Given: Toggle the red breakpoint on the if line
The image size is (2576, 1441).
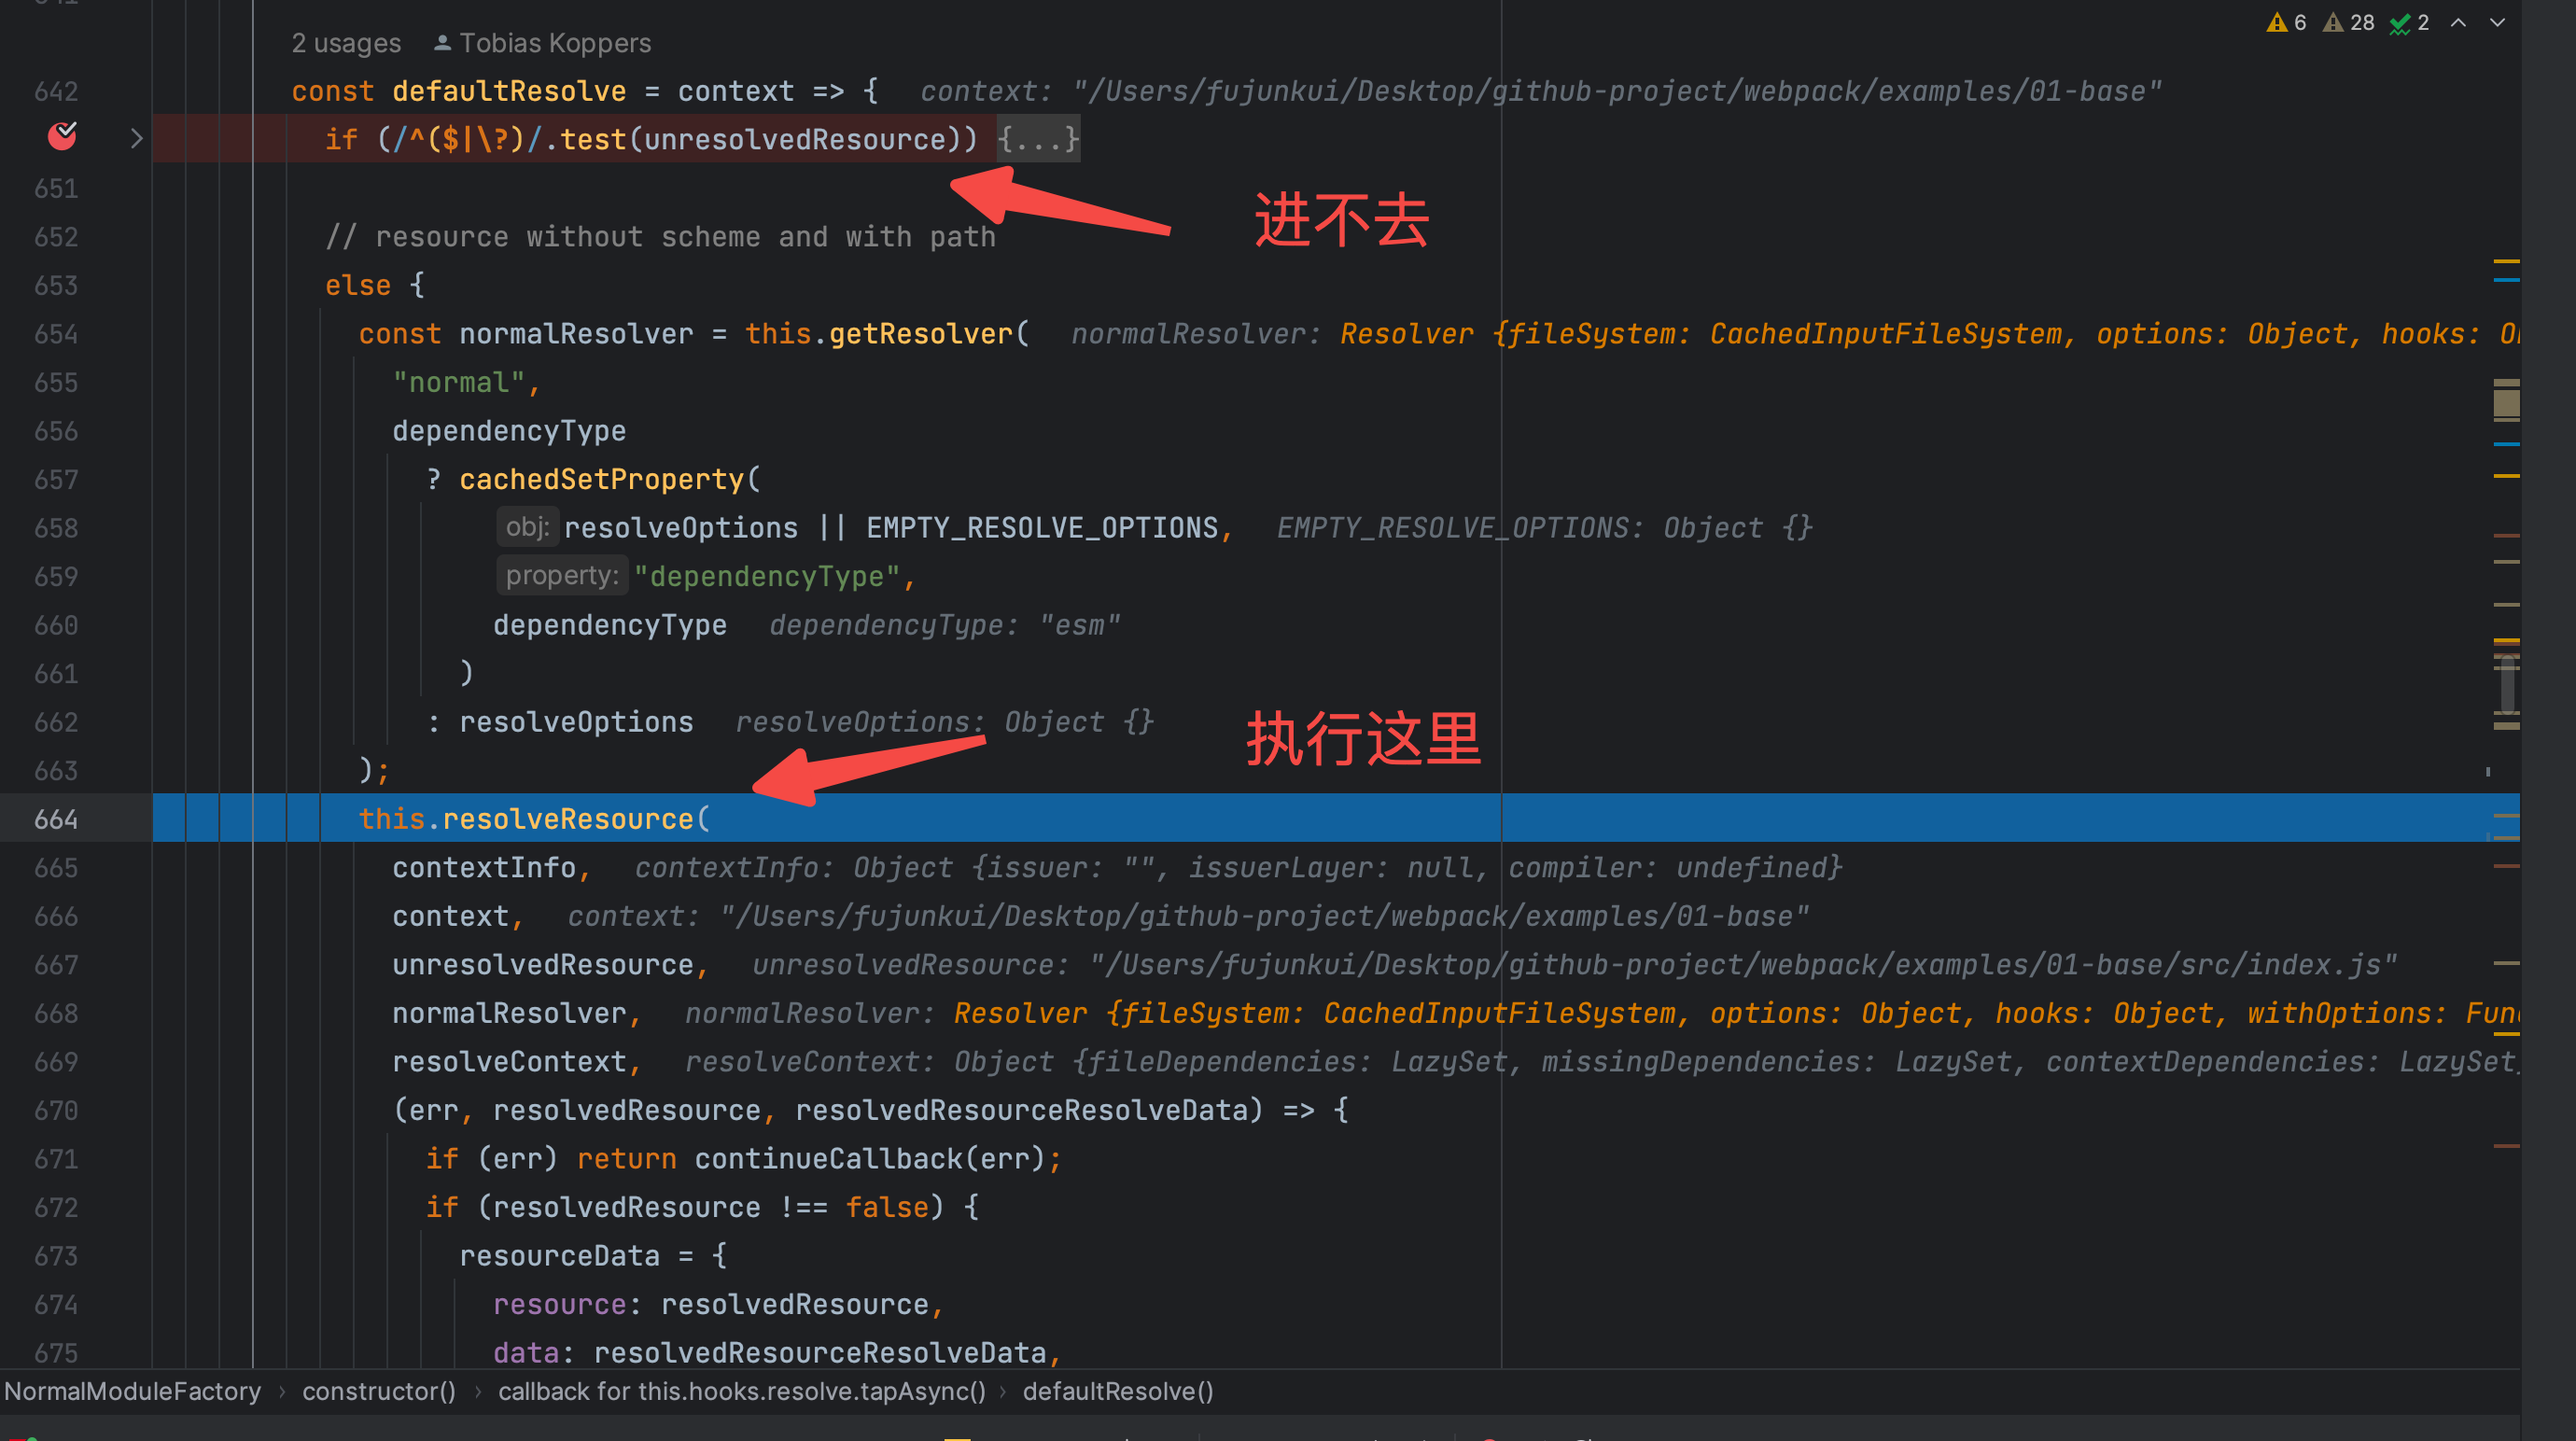Looking at the screenshot, I should click(x=62, y=137).
